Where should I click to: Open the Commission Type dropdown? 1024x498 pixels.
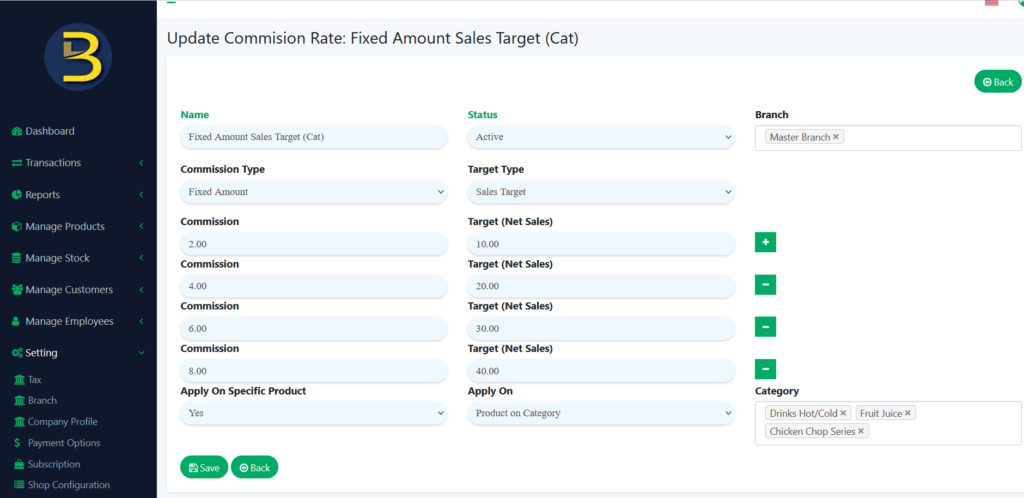point(313,191)
